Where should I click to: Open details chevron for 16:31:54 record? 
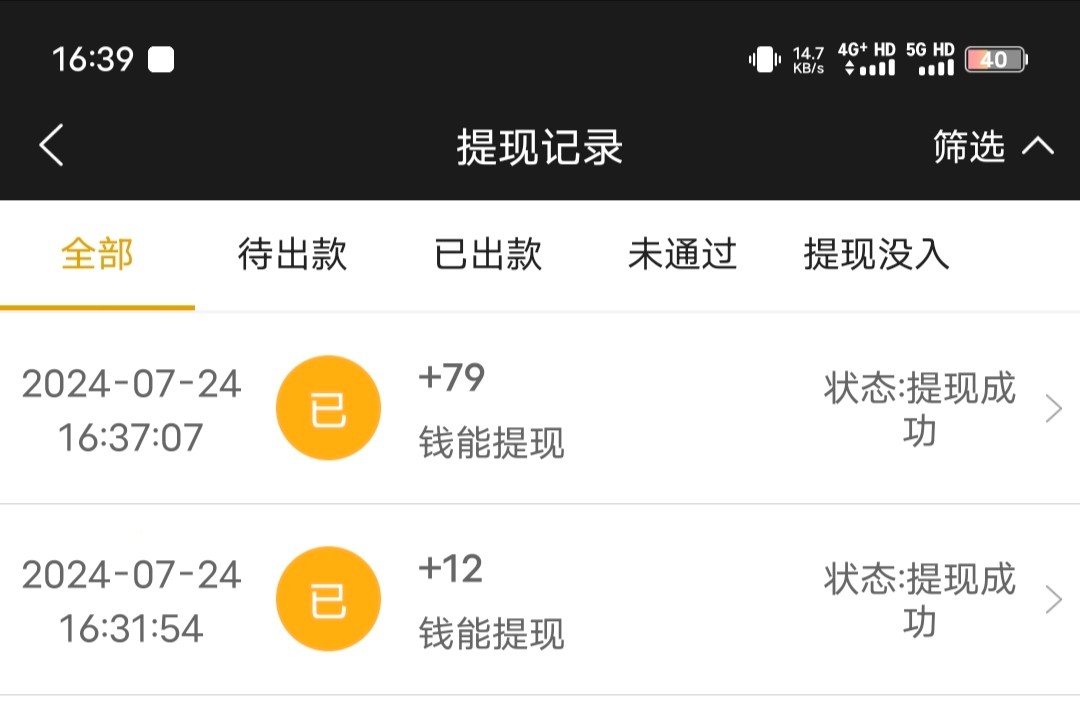[x=1053, y=600]
